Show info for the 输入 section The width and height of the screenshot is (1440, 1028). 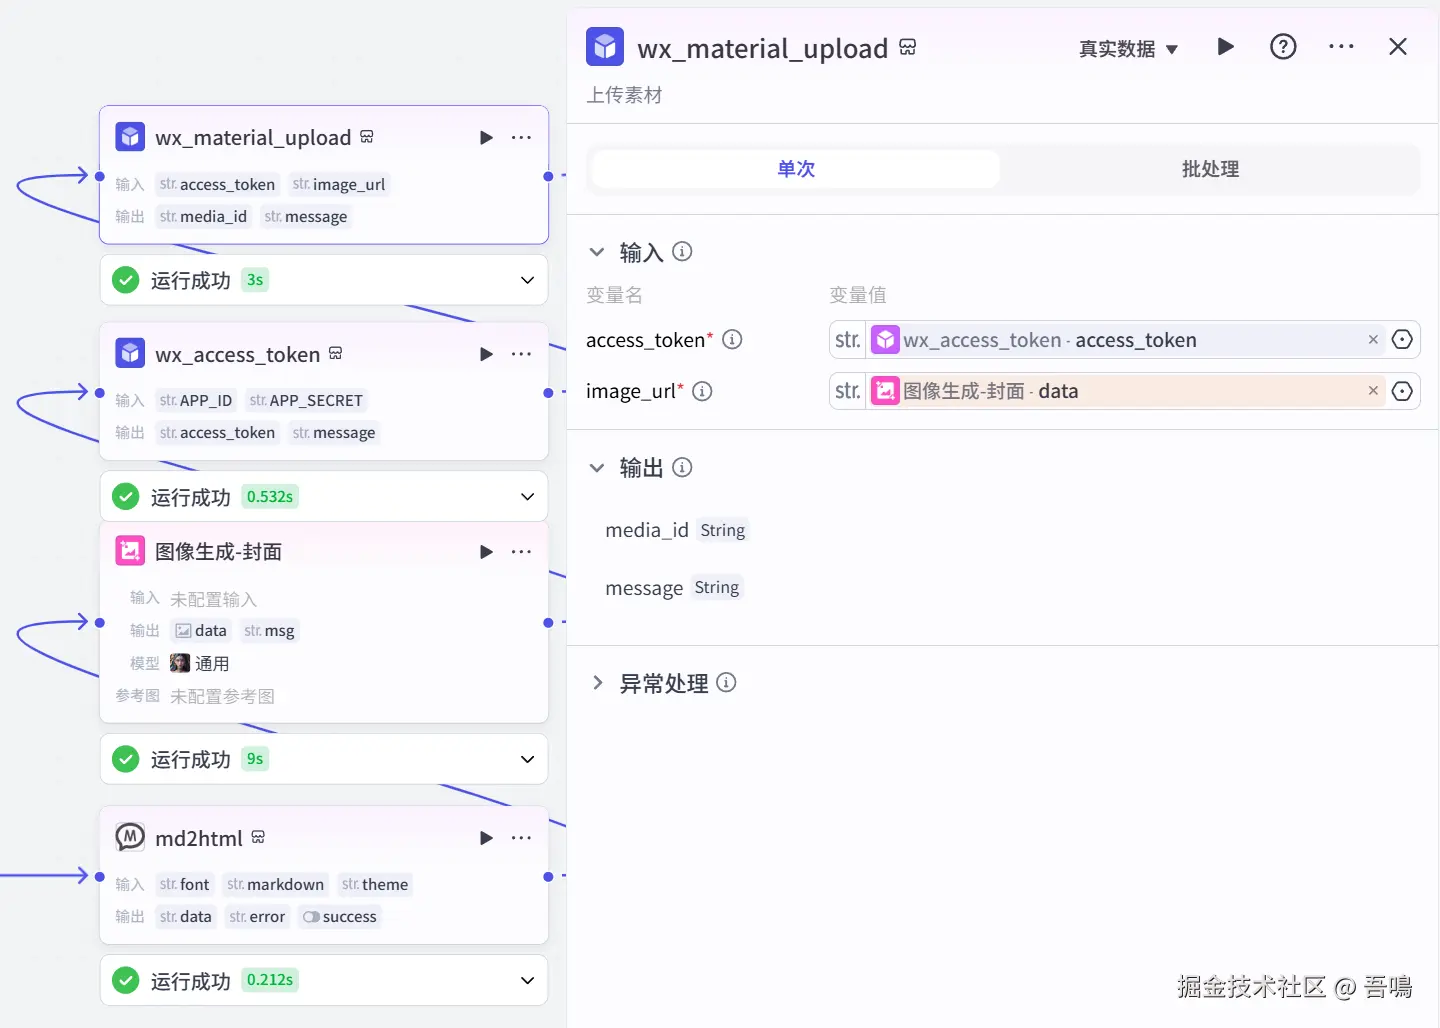point(682,251)
